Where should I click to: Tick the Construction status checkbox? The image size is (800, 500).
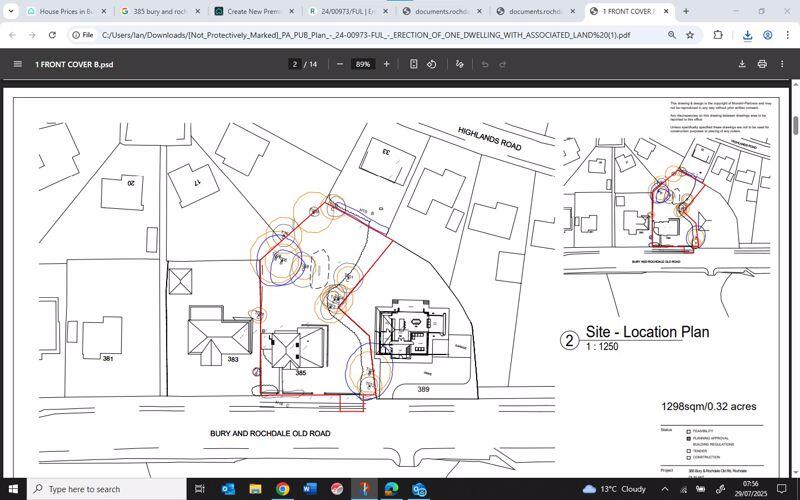689,457
